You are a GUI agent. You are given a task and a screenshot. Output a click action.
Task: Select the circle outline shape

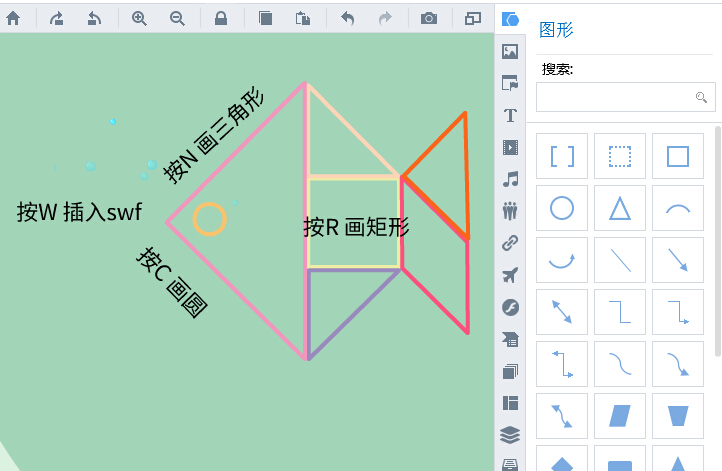[x=562, y=208]
